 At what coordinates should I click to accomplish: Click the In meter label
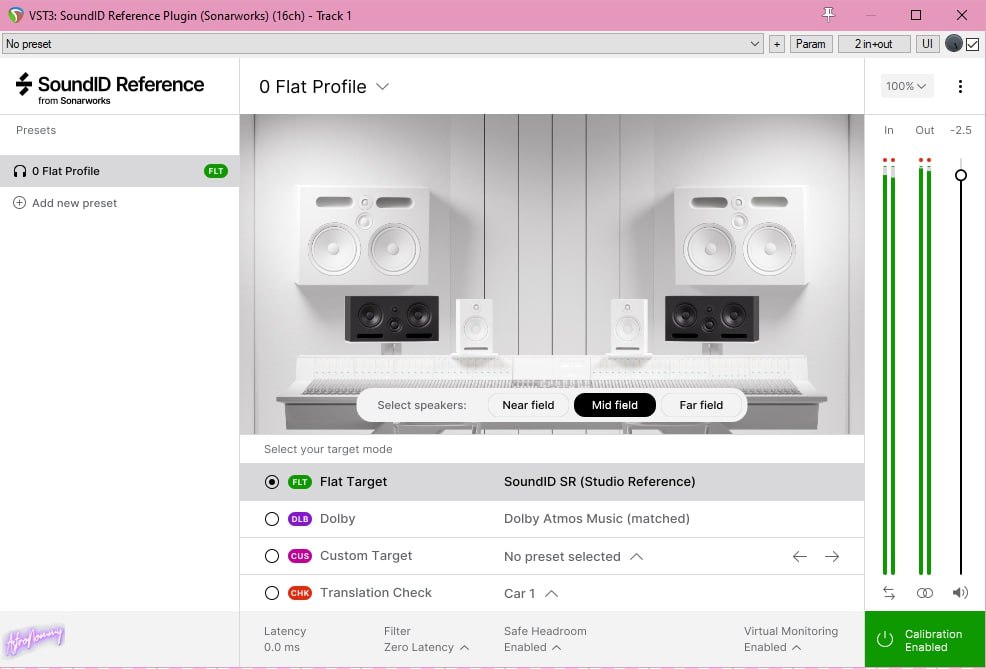[x=889, y=130]
